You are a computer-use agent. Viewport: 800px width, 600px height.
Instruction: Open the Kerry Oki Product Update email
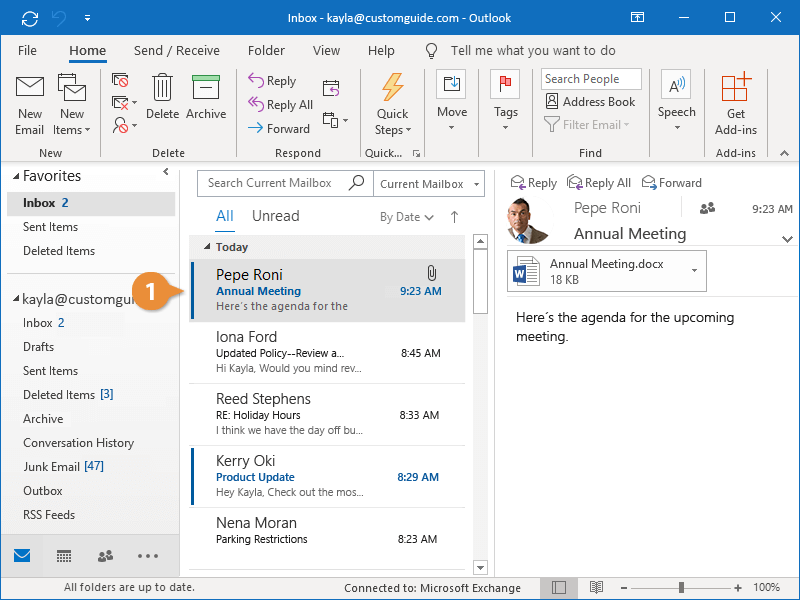coord(327,476)
